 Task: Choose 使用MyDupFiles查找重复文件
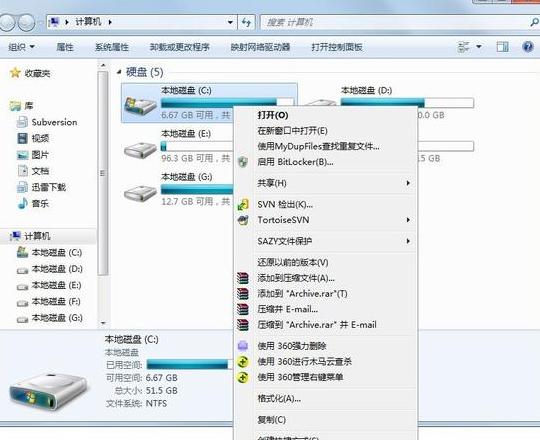tap(325, 146)
